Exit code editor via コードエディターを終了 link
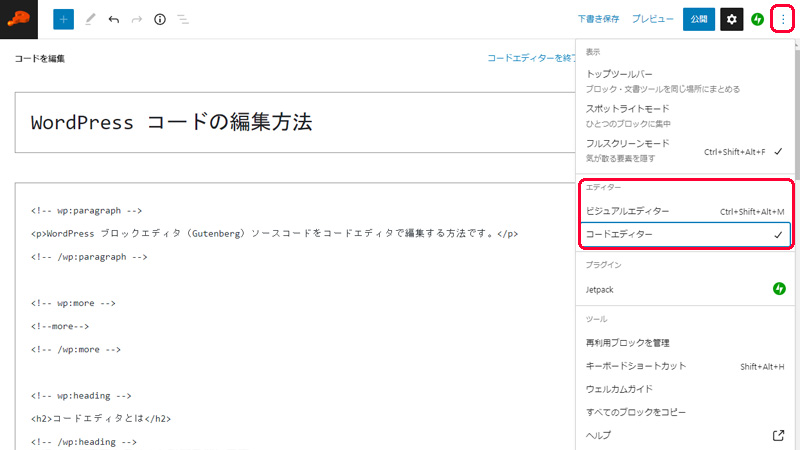 click(x=531, y=58)
